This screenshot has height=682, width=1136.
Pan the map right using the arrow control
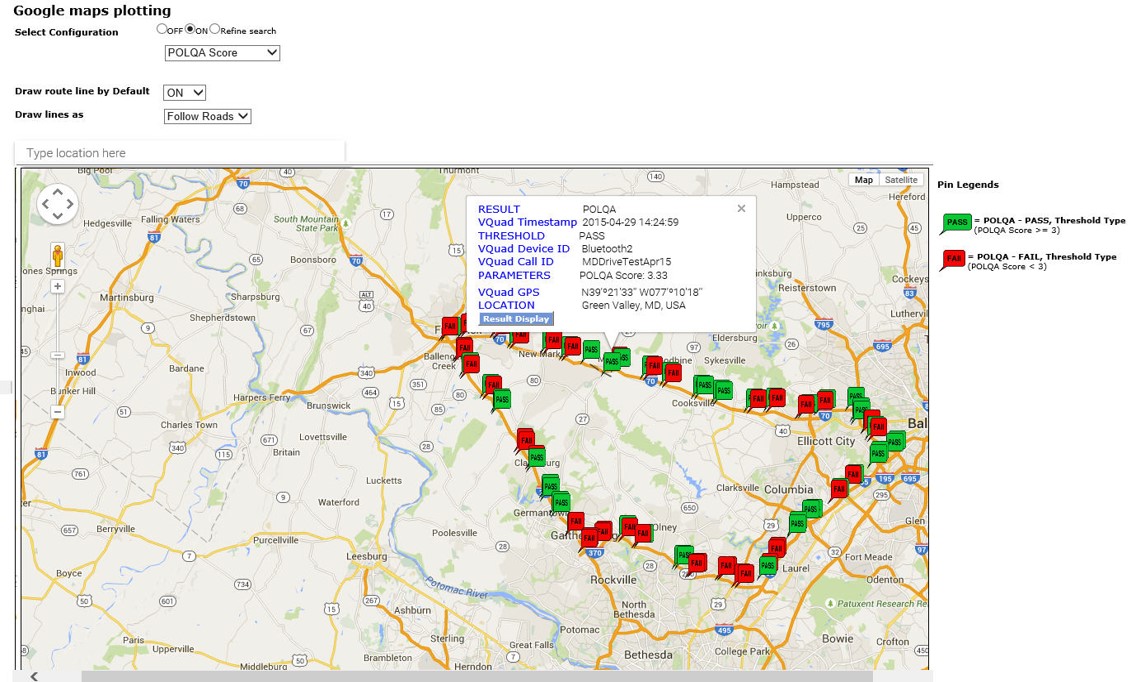tap(70, 204)
